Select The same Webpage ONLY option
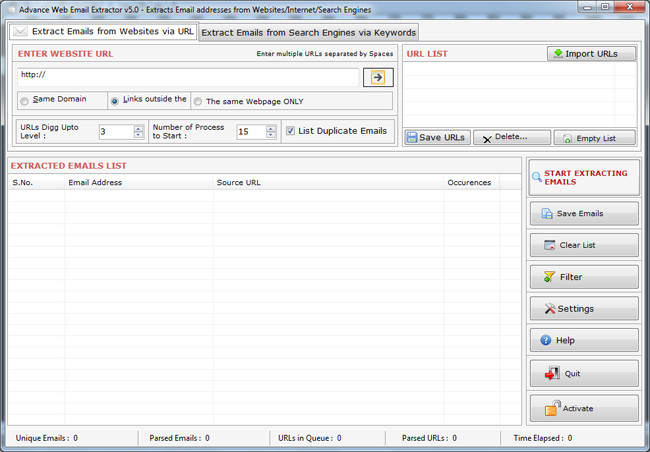This screenshot has height=452, width=650. click(198, 102)
